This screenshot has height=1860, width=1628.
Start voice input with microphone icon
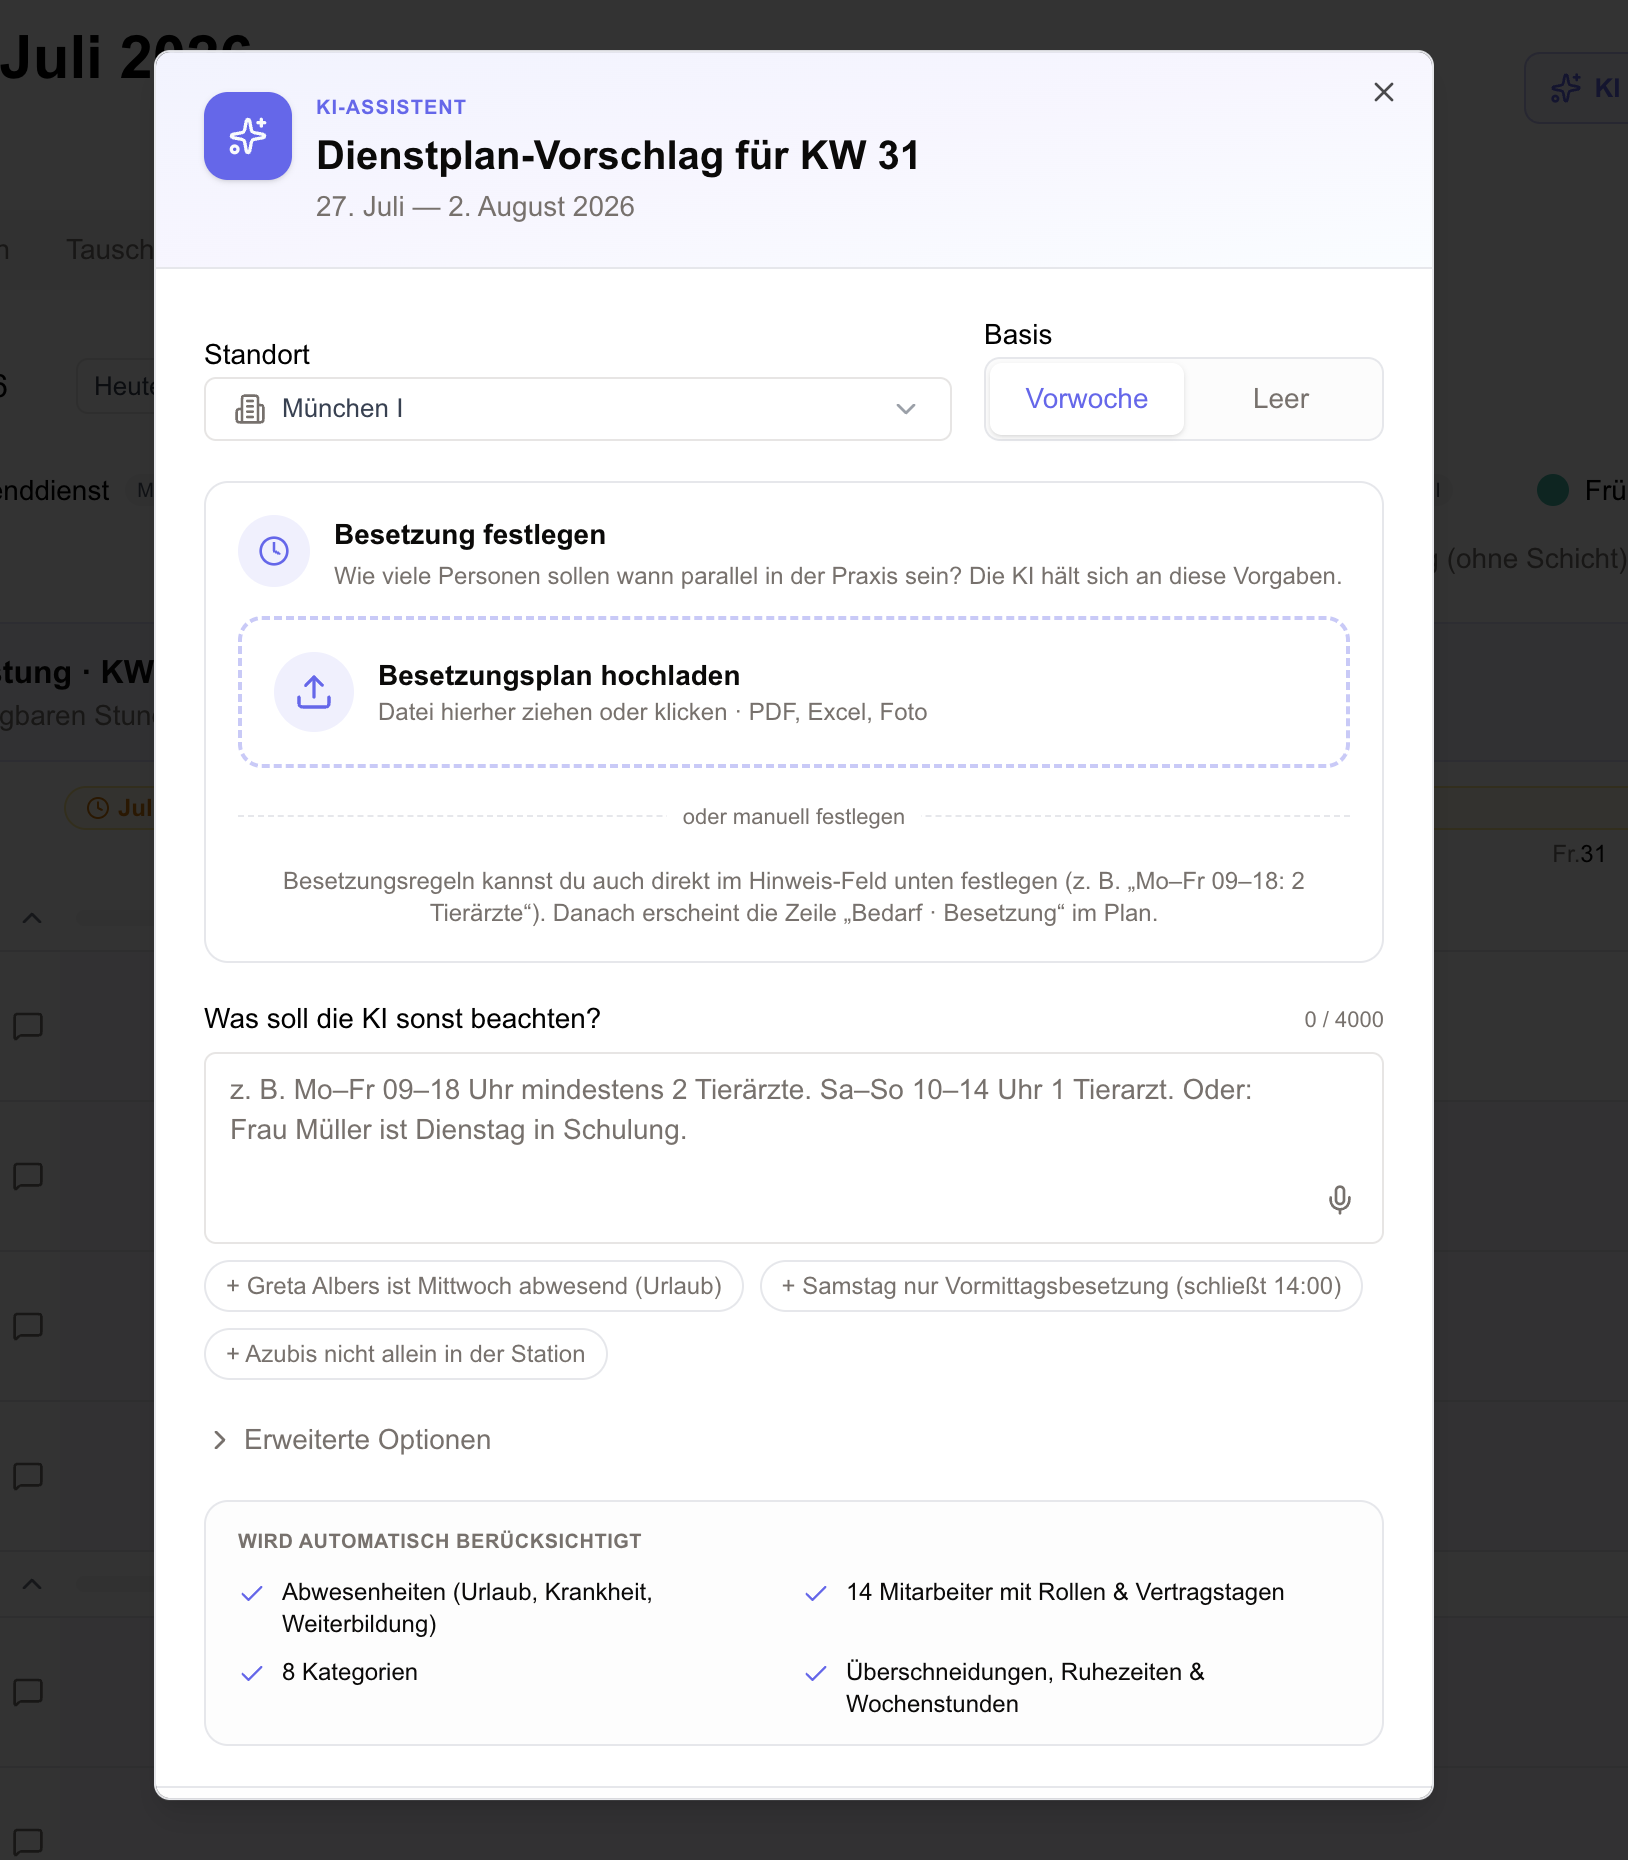tap(1339, 1199)
